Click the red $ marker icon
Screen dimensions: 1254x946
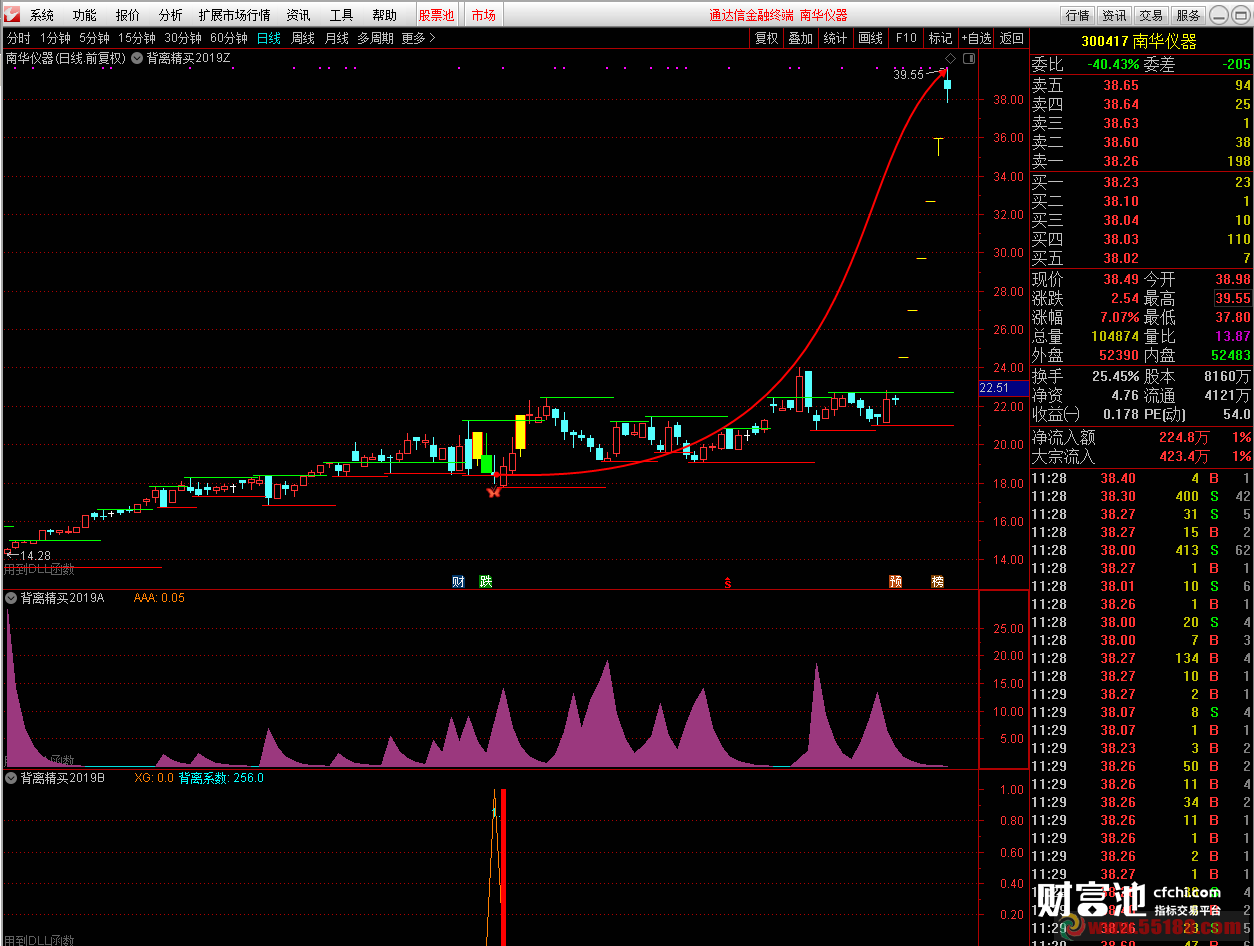728,583
